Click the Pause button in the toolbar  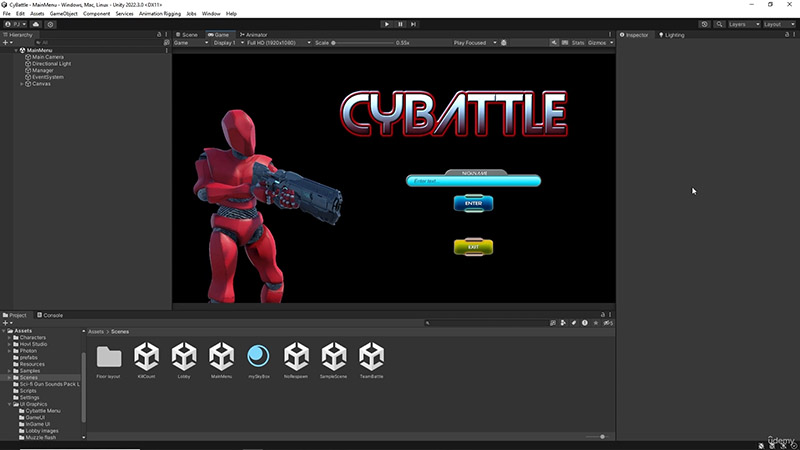(401, 24)
